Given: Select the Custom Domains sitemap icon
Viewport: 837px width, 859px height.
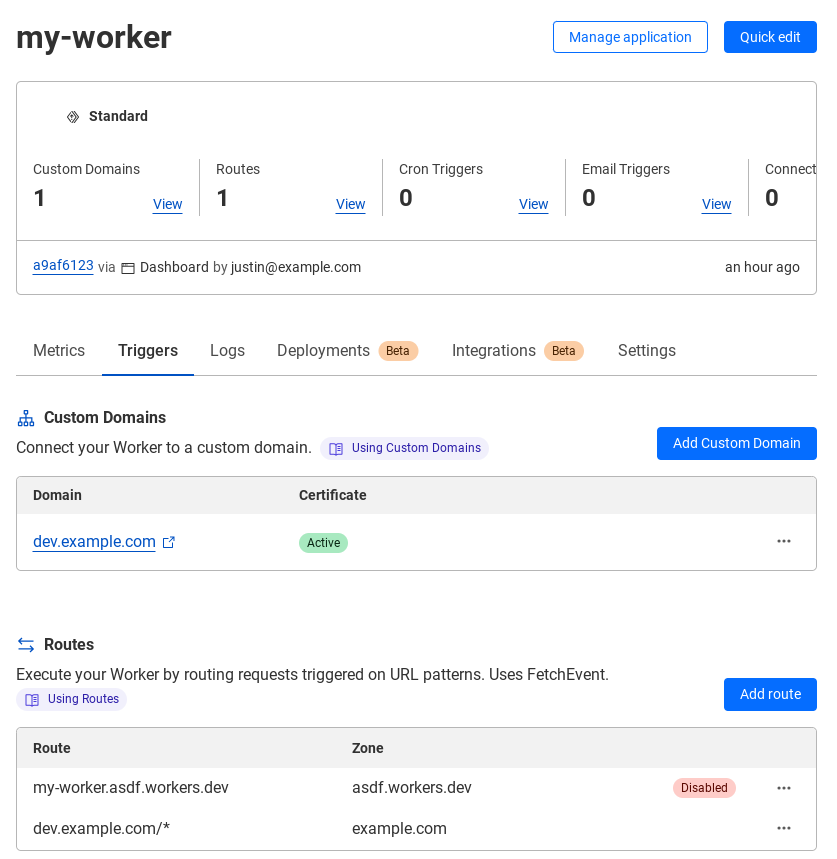Looking at the screenshot, I should (25, 417).
